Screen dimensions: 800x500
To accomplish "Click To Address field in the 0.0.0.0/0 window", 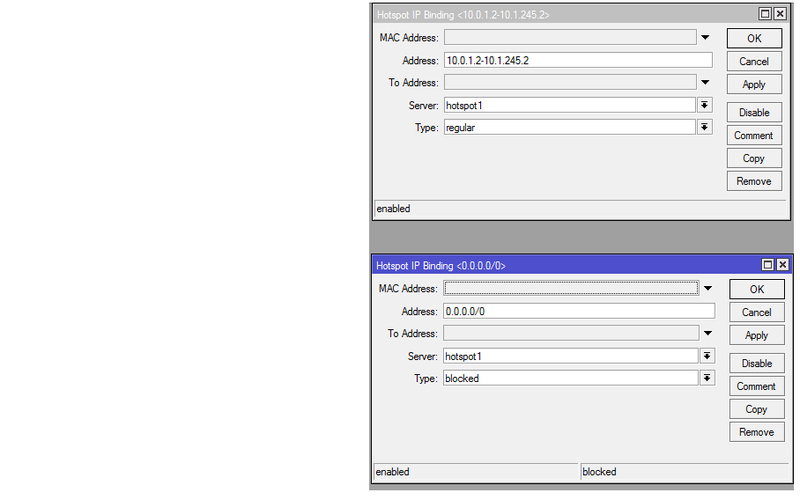I will pos(571,333).
